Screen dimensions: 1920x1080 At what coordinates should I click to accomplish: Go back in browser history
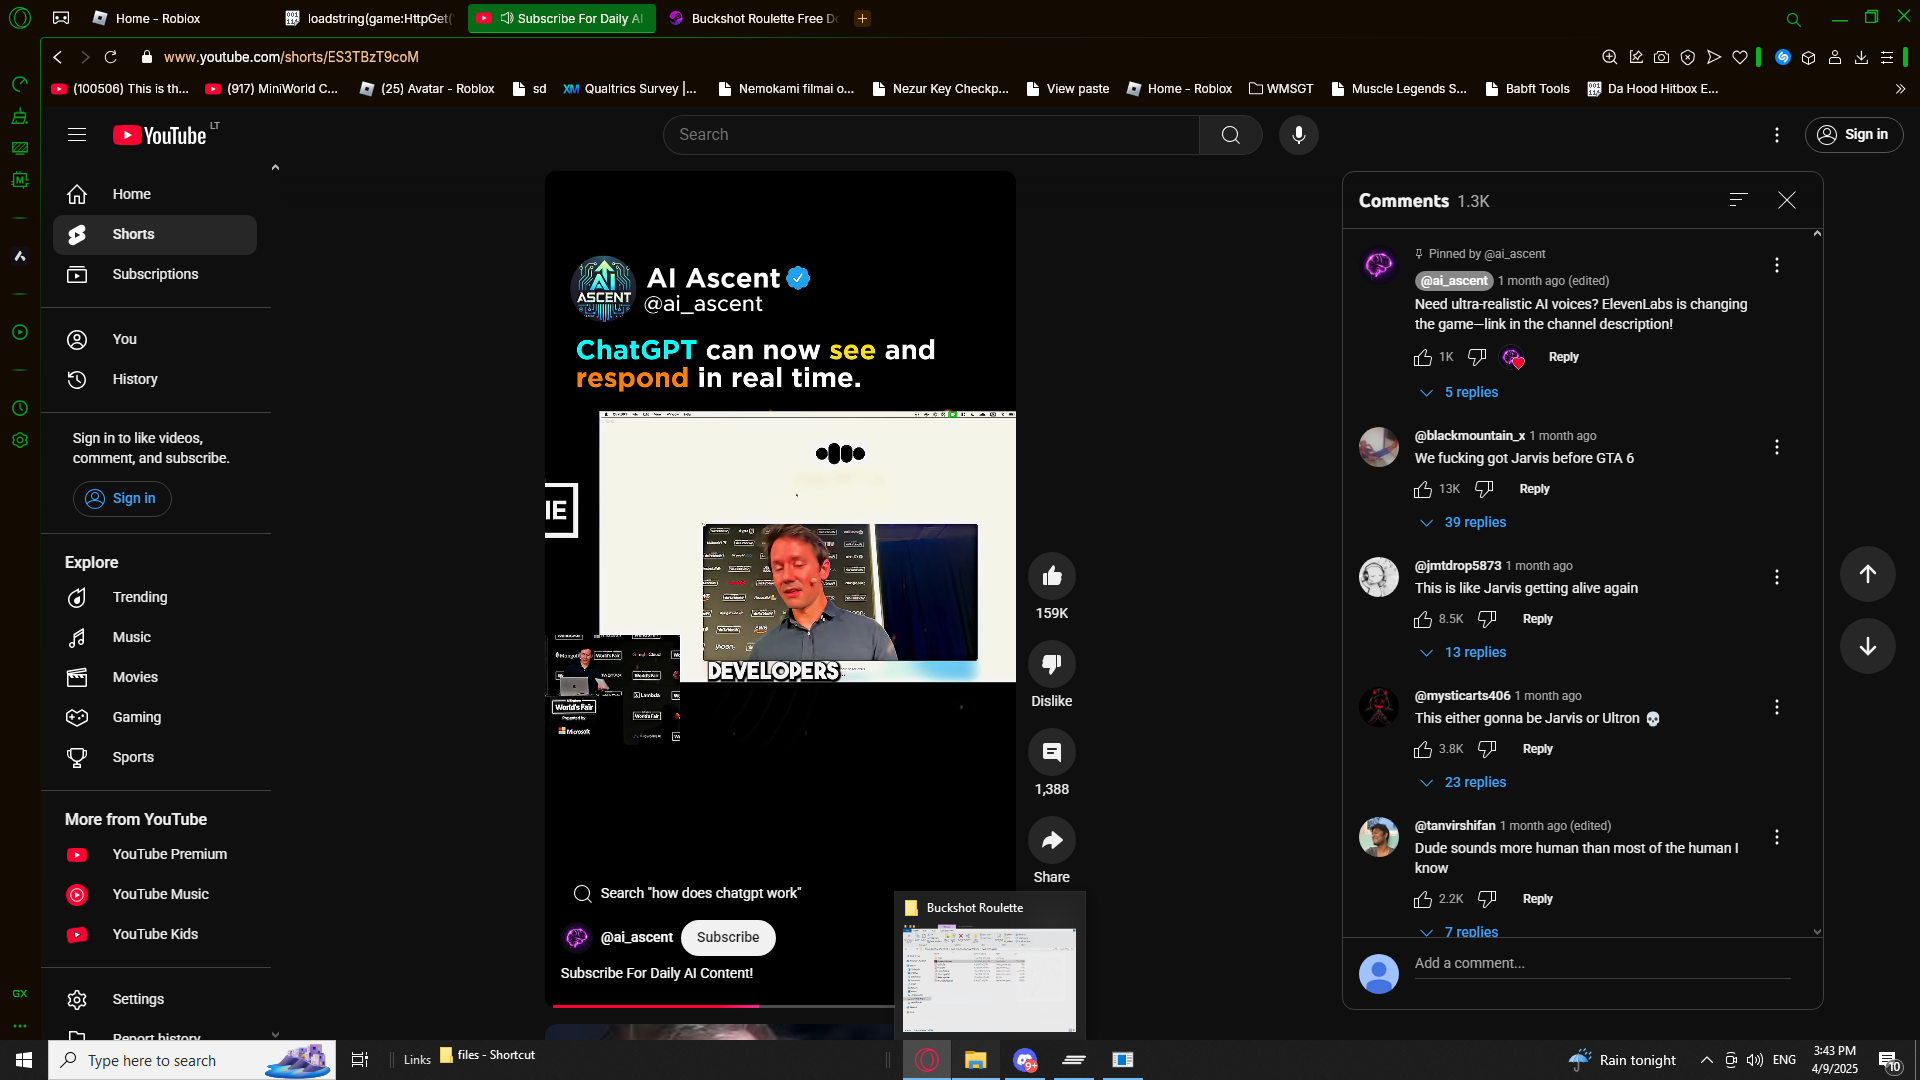coord(58,57)
